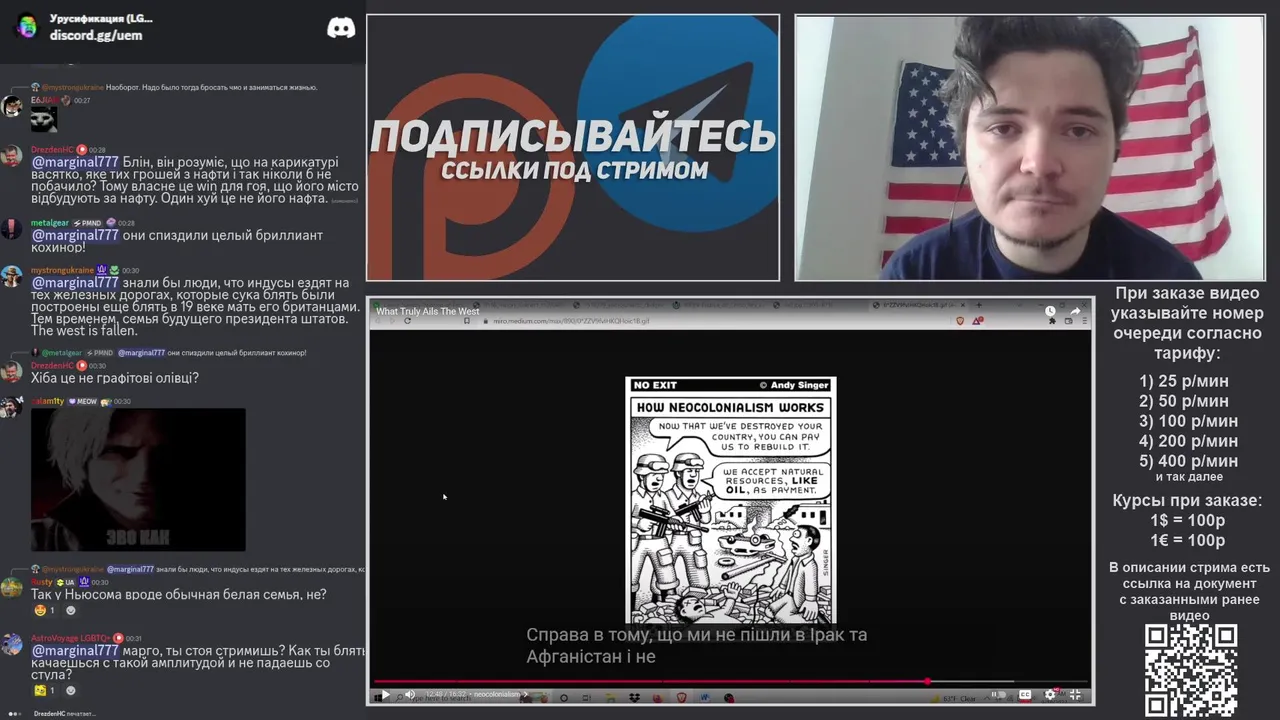Enter fullscreen in the YouTube player
The image size is (1280, 720).
(1075, 695)
